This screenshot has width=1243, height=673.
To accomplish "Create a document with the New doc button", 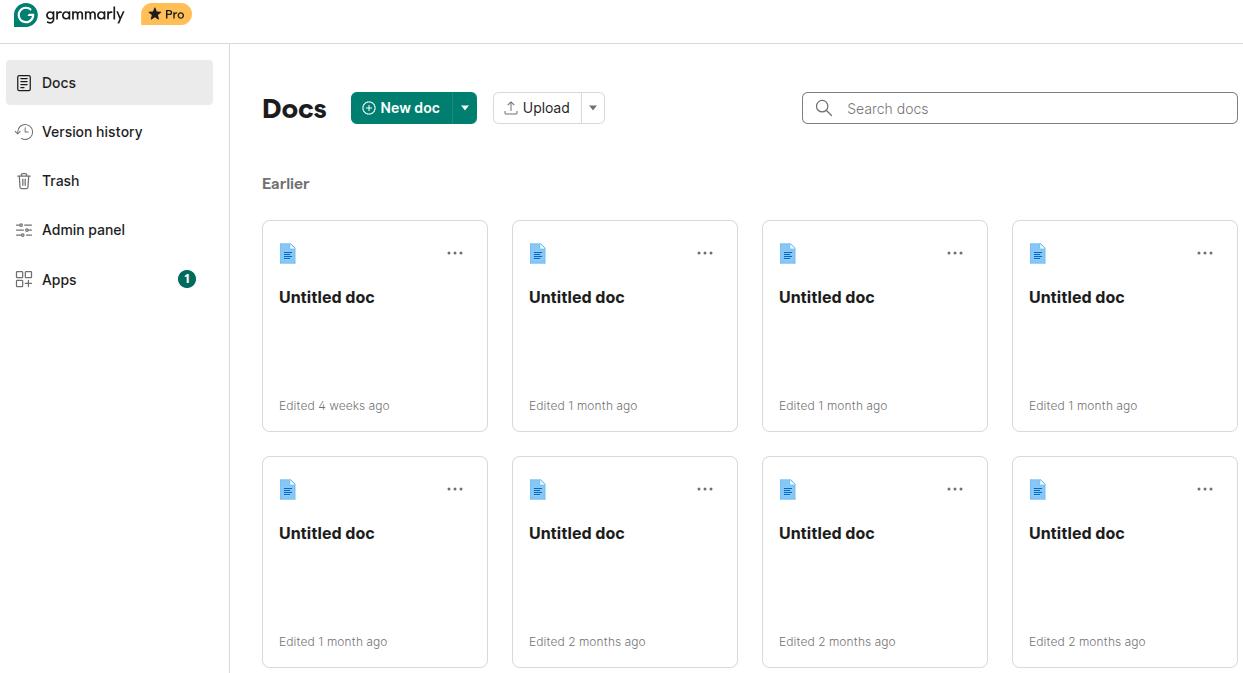I will click(x=404, y=107).
